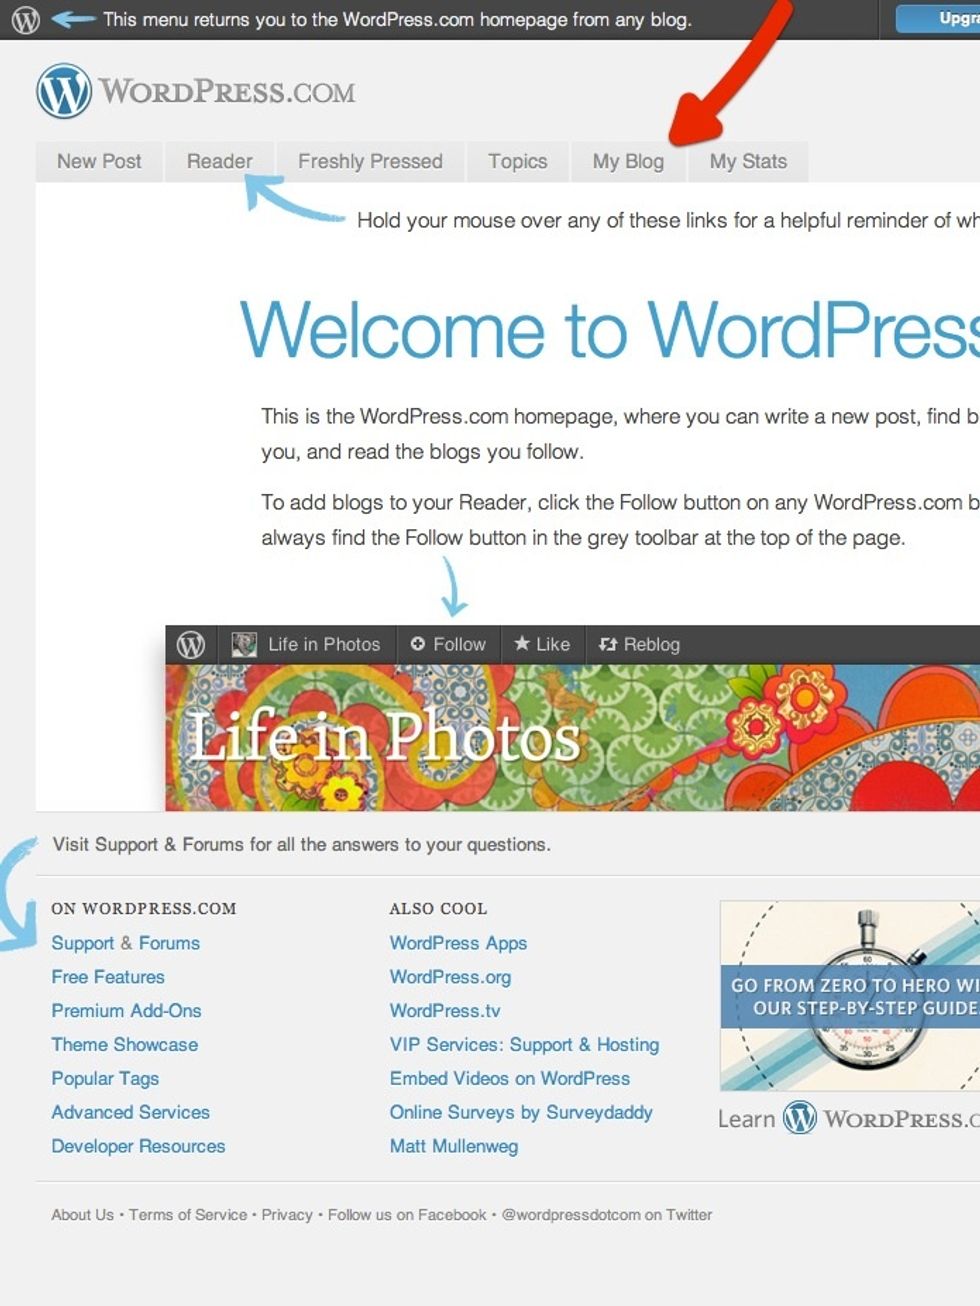Click the Reblog button in the toolbar
Image resolution: width=980 pixels, height=1306 pixels.
(639, 645)
